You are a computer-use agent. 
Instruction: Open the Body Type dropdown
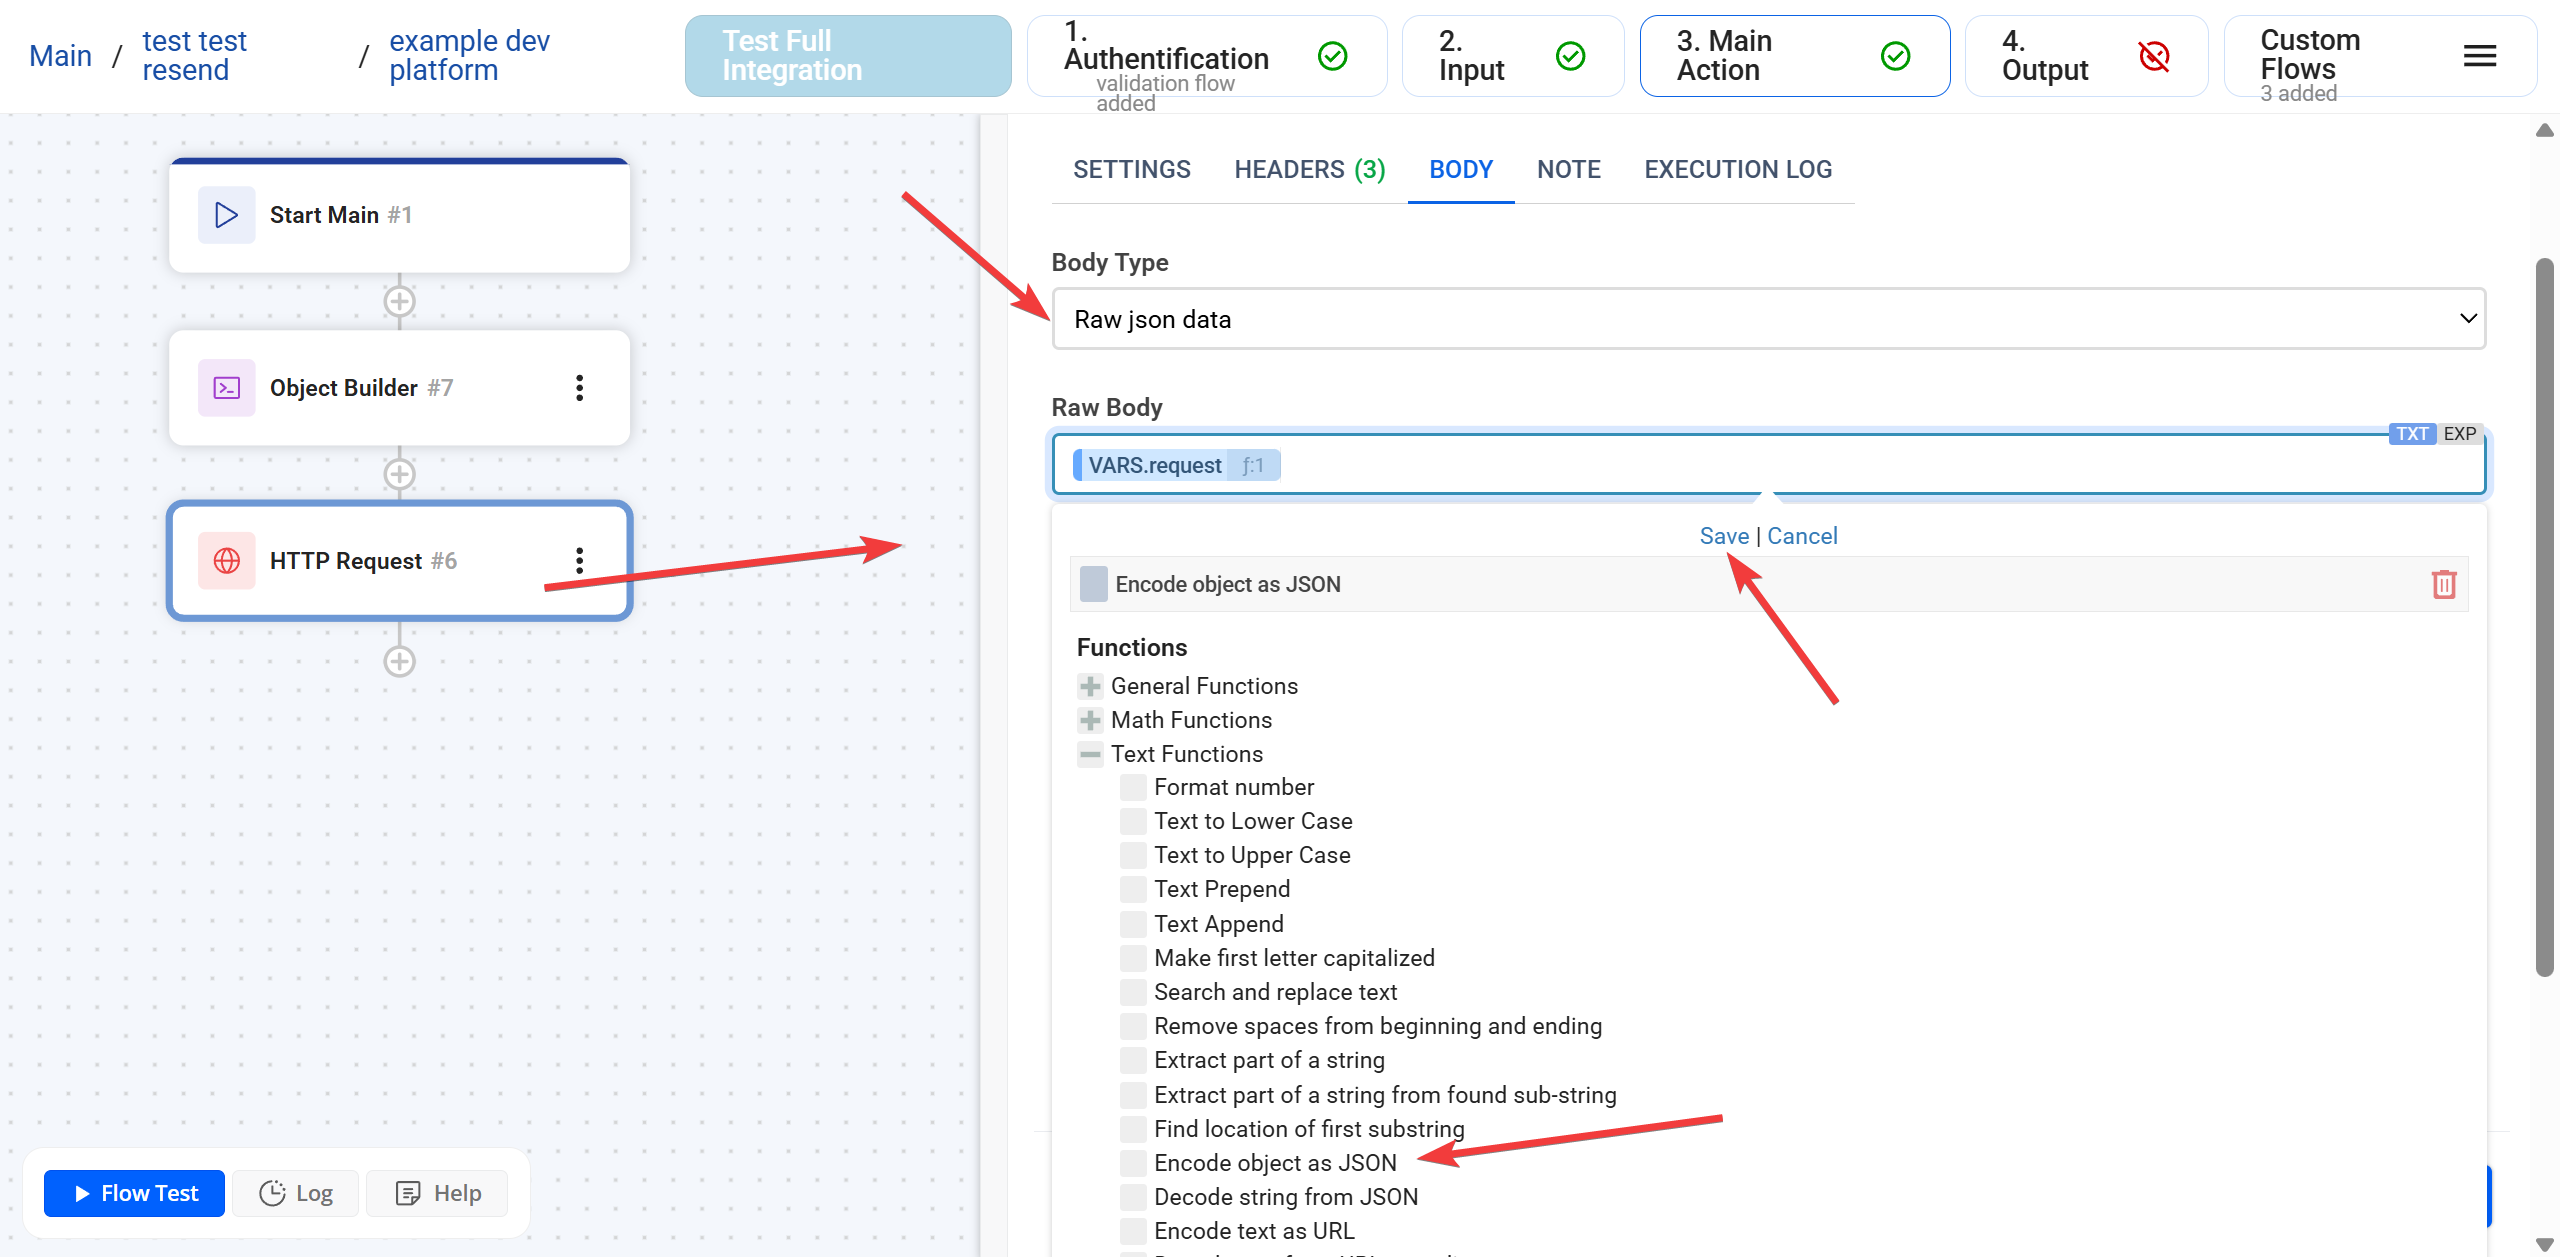pyautogui.click(x=1768, y=319)
